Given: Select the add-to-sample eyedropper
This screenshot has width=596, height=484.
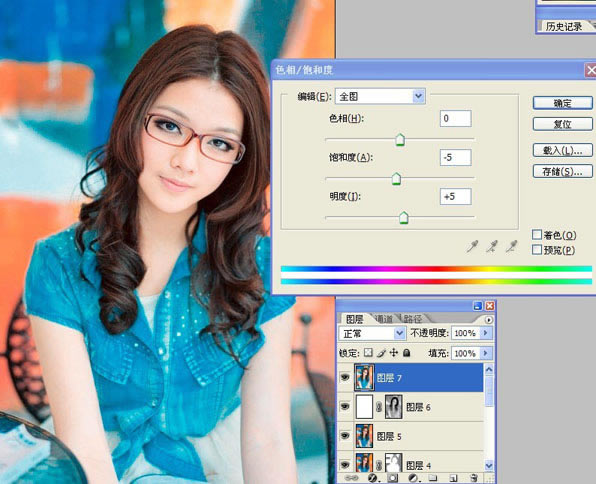Looking at the screenshot, I should pyautogui.click(x=492, y=247).
